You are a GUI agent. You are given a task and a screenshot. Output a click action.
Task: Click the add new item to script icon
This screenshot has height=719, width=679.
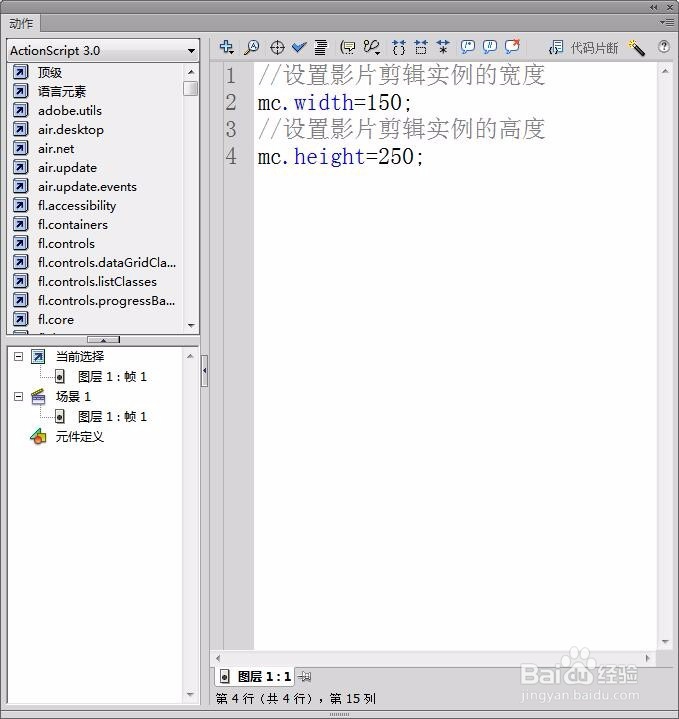[226, 47]
